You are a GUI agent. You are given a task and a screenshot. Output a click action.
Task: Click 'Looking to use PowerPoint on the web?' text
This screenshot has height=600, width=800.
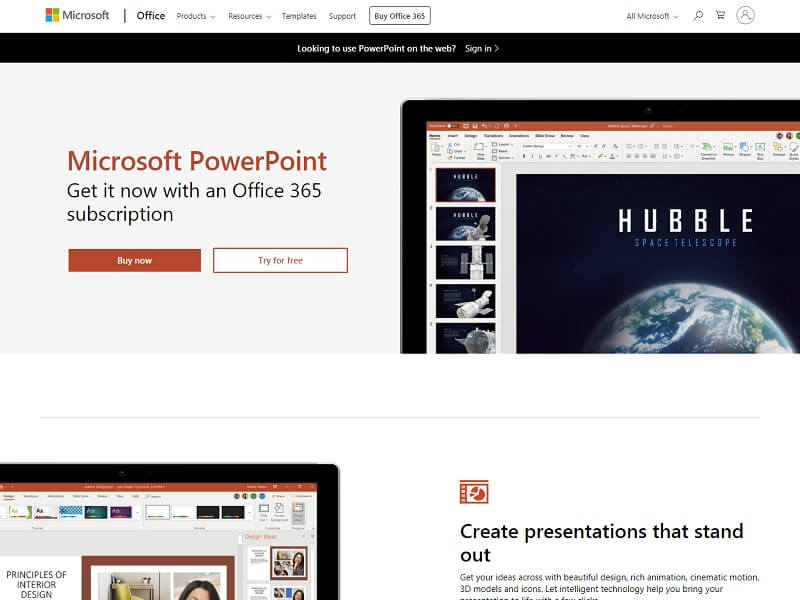point(377,48)
